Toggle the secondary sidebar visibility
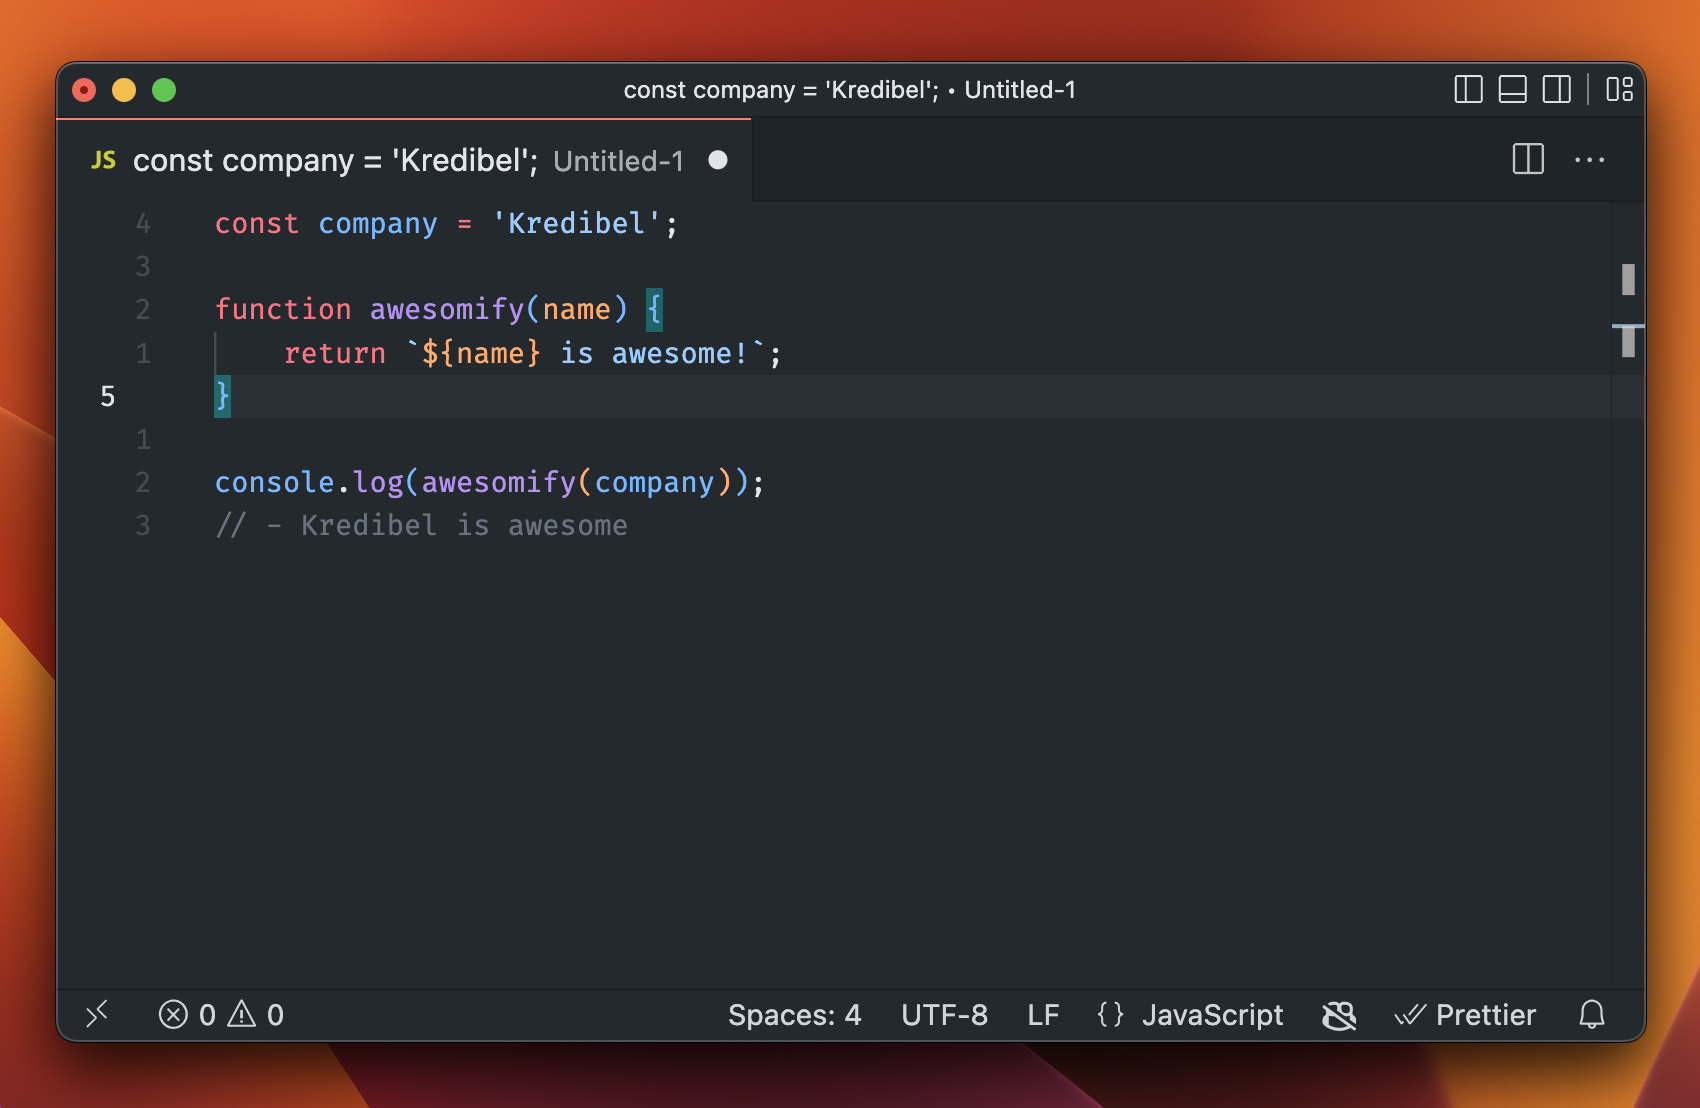This screenshot has height=1108, width=1700. (1557, 89)
